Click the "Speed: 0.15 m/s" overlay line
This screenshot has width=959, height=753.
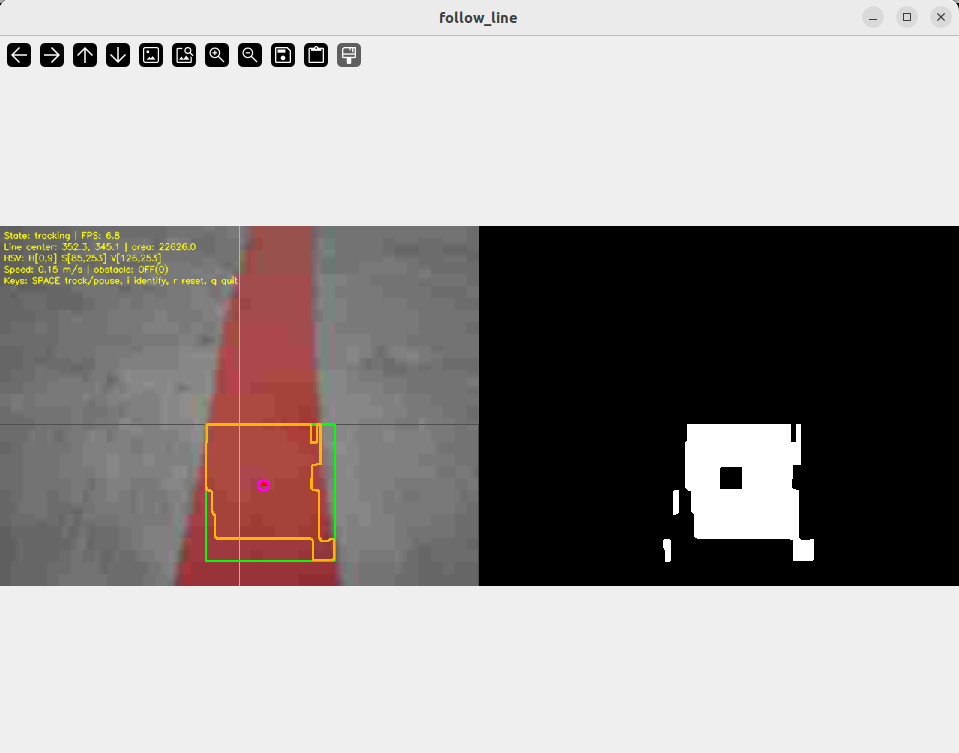click(86, 269)
